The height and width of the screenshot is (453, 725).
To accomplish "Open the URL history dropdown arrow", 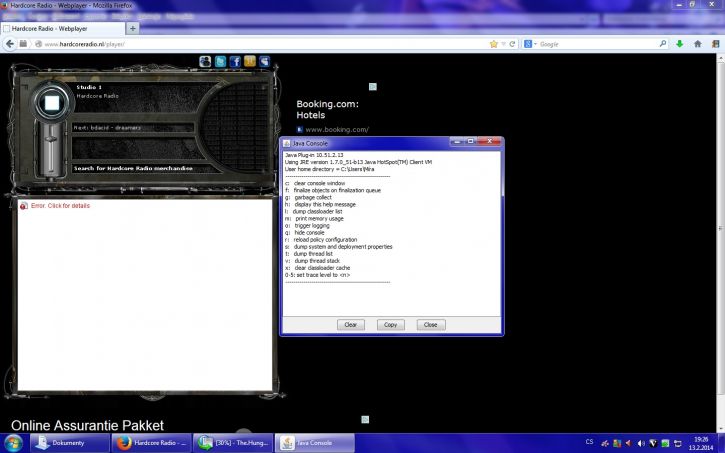I will click(x=504, y=44).
